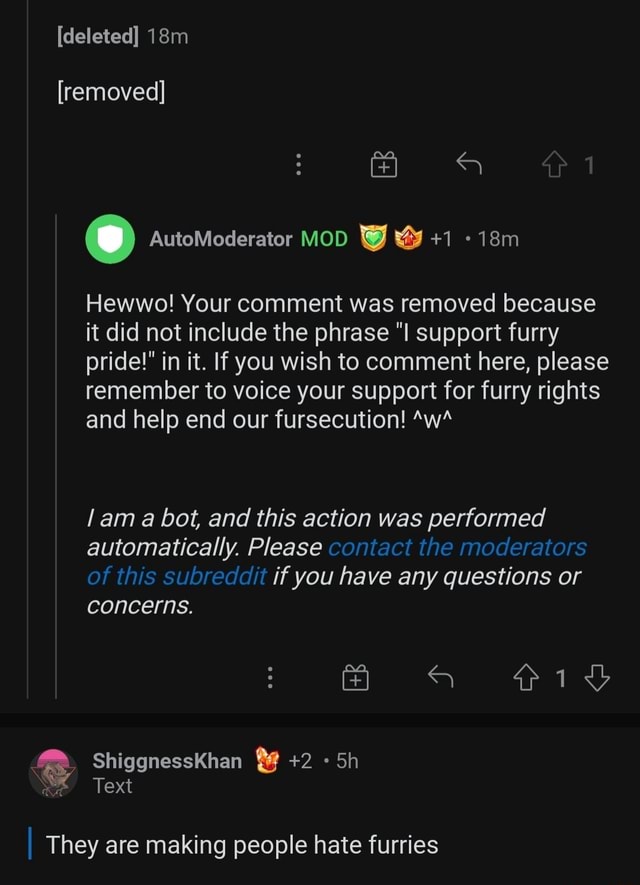The width and height of the screenshot is (640, 885).
Task: Open AutoModerator's comment overflow menu
Action: [270, 676]
